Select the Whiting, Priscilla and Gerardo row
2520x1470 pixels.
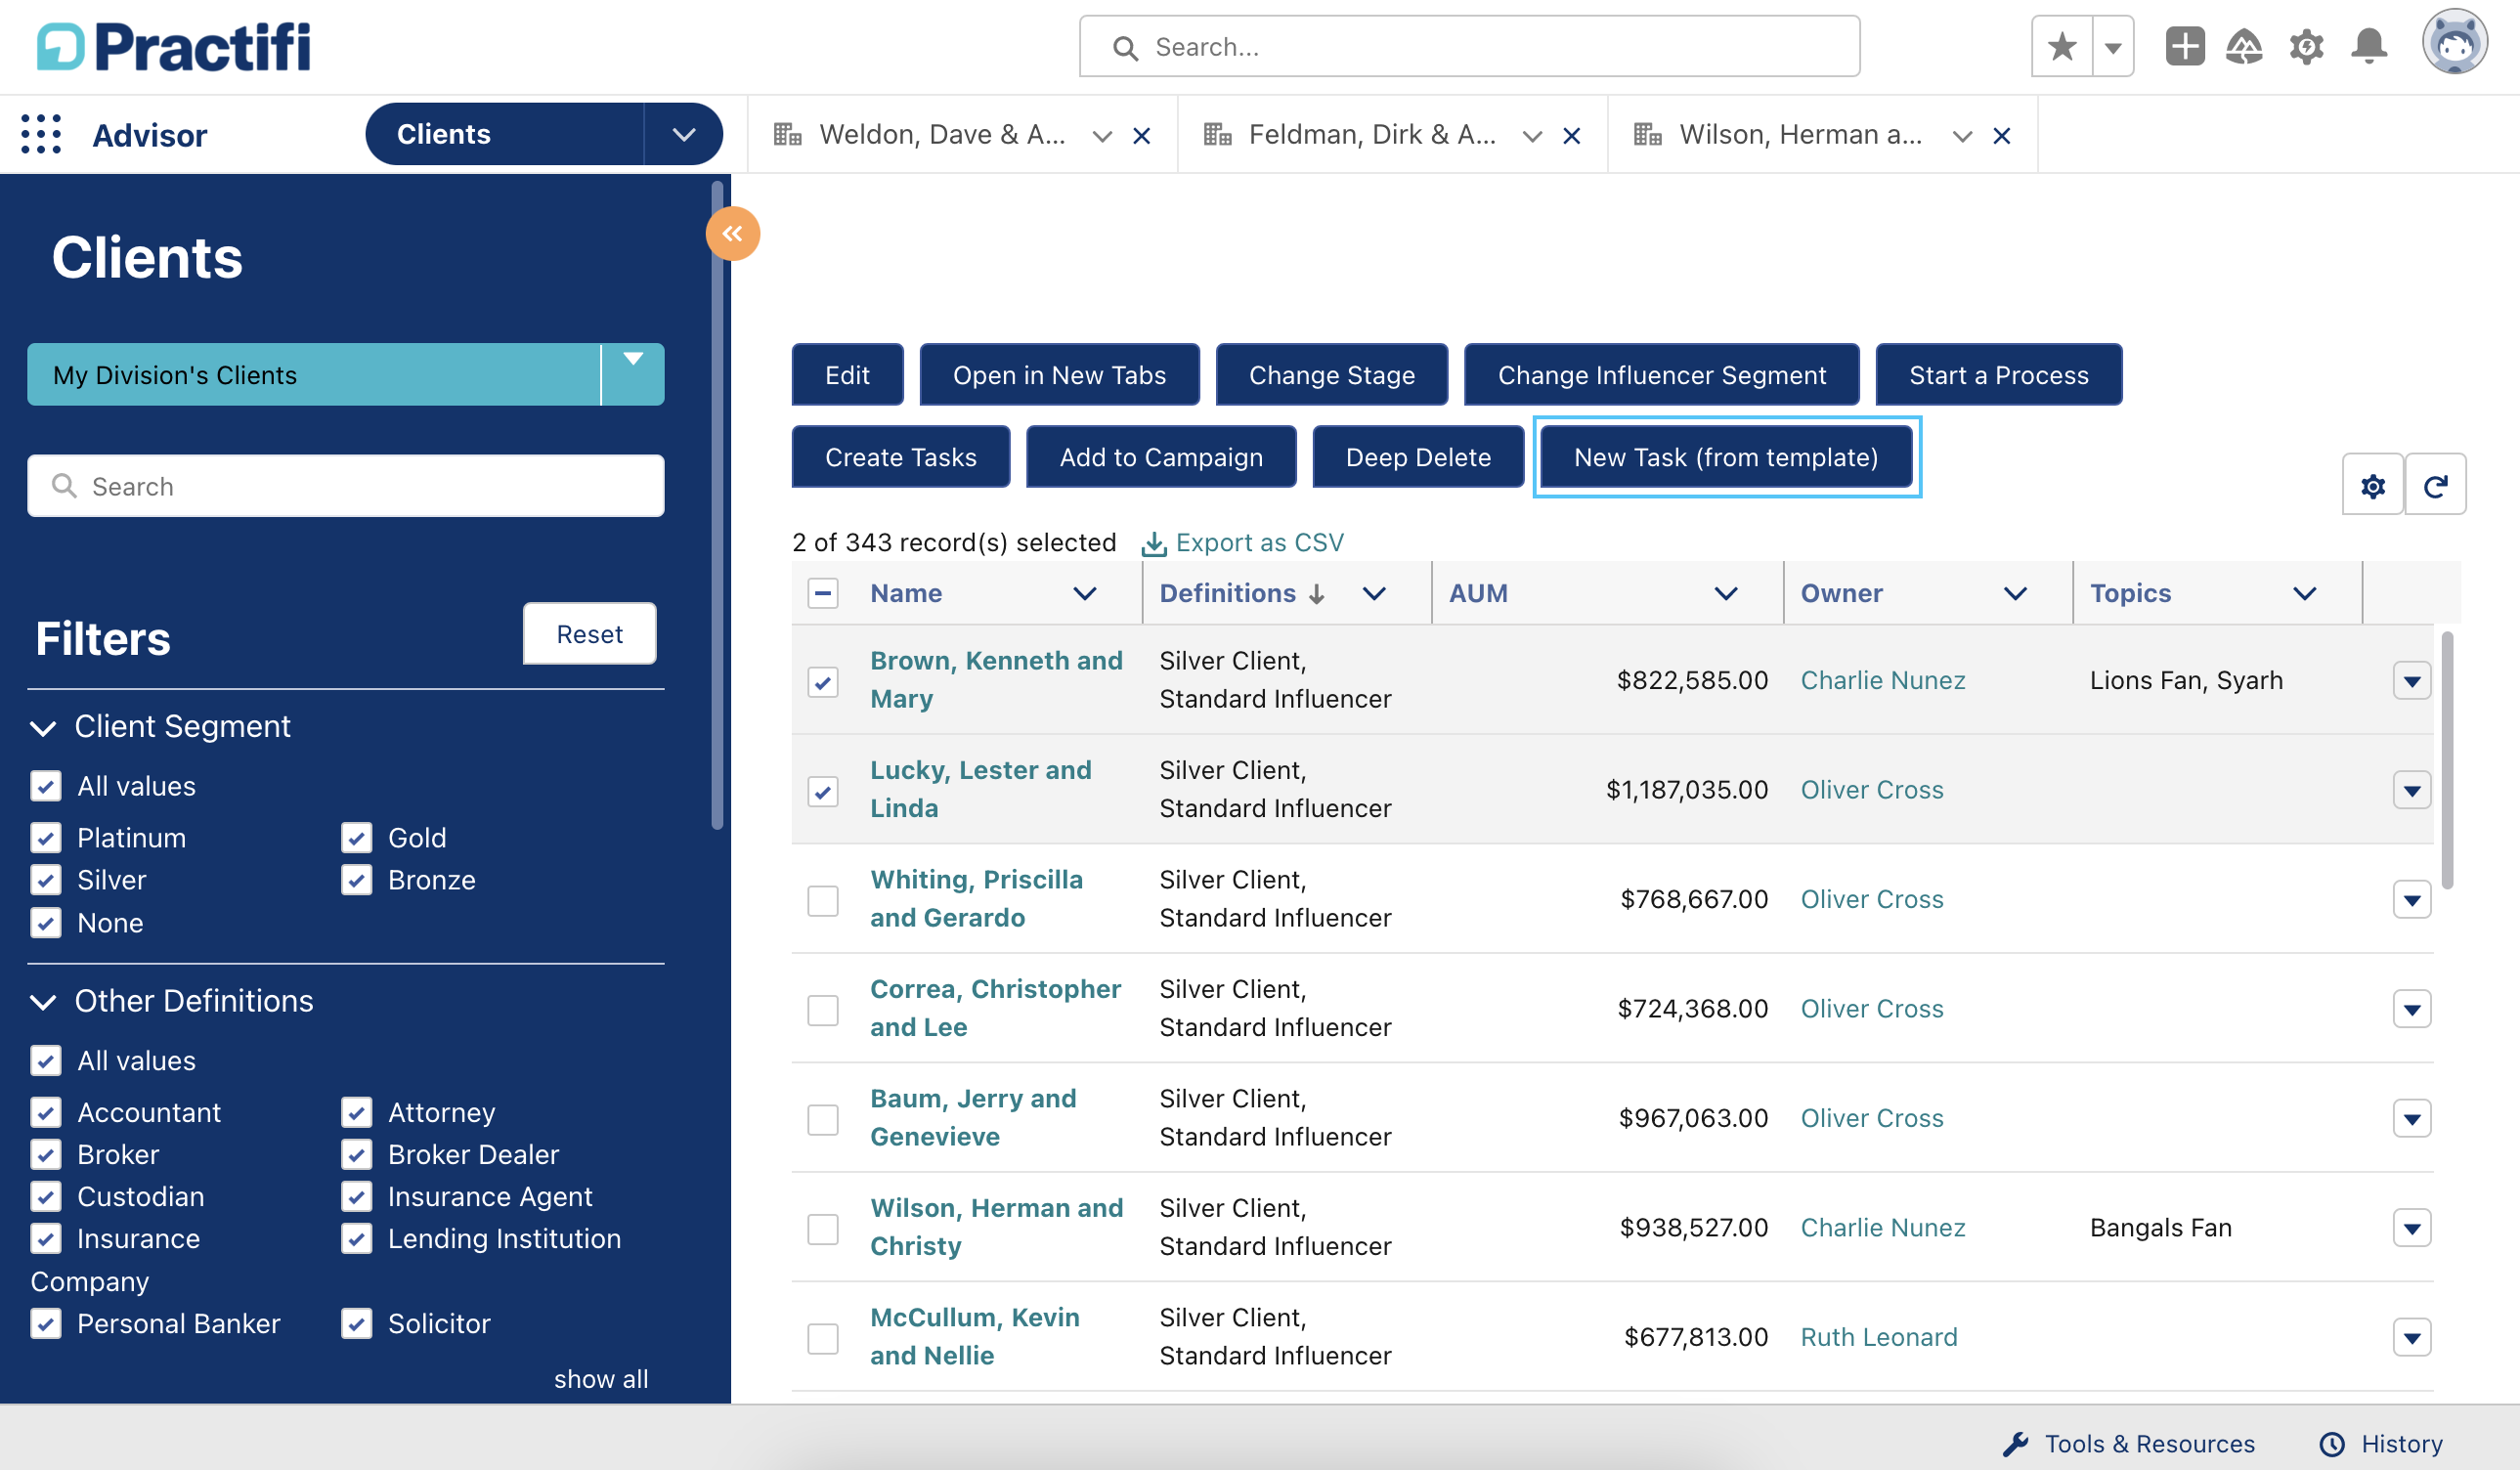point(823,901)
